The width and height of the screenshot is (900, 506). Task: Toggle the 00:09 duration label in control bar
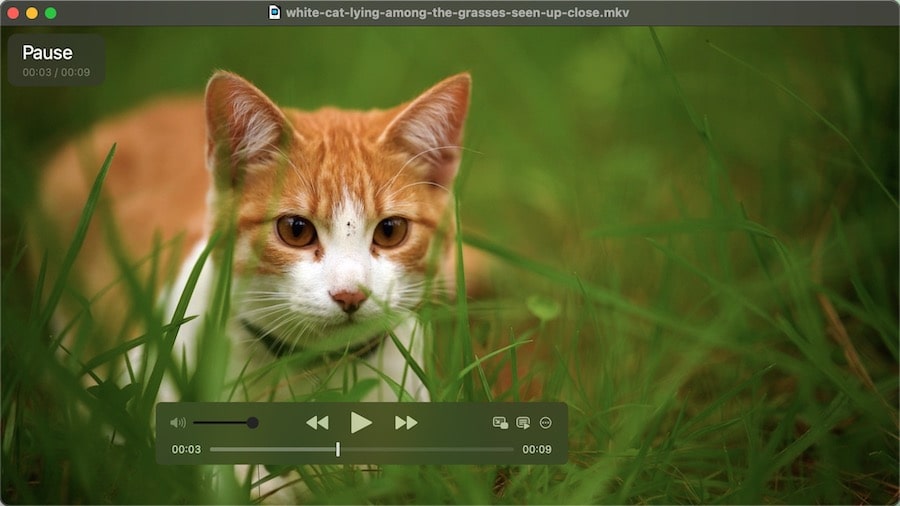[537, 450]
